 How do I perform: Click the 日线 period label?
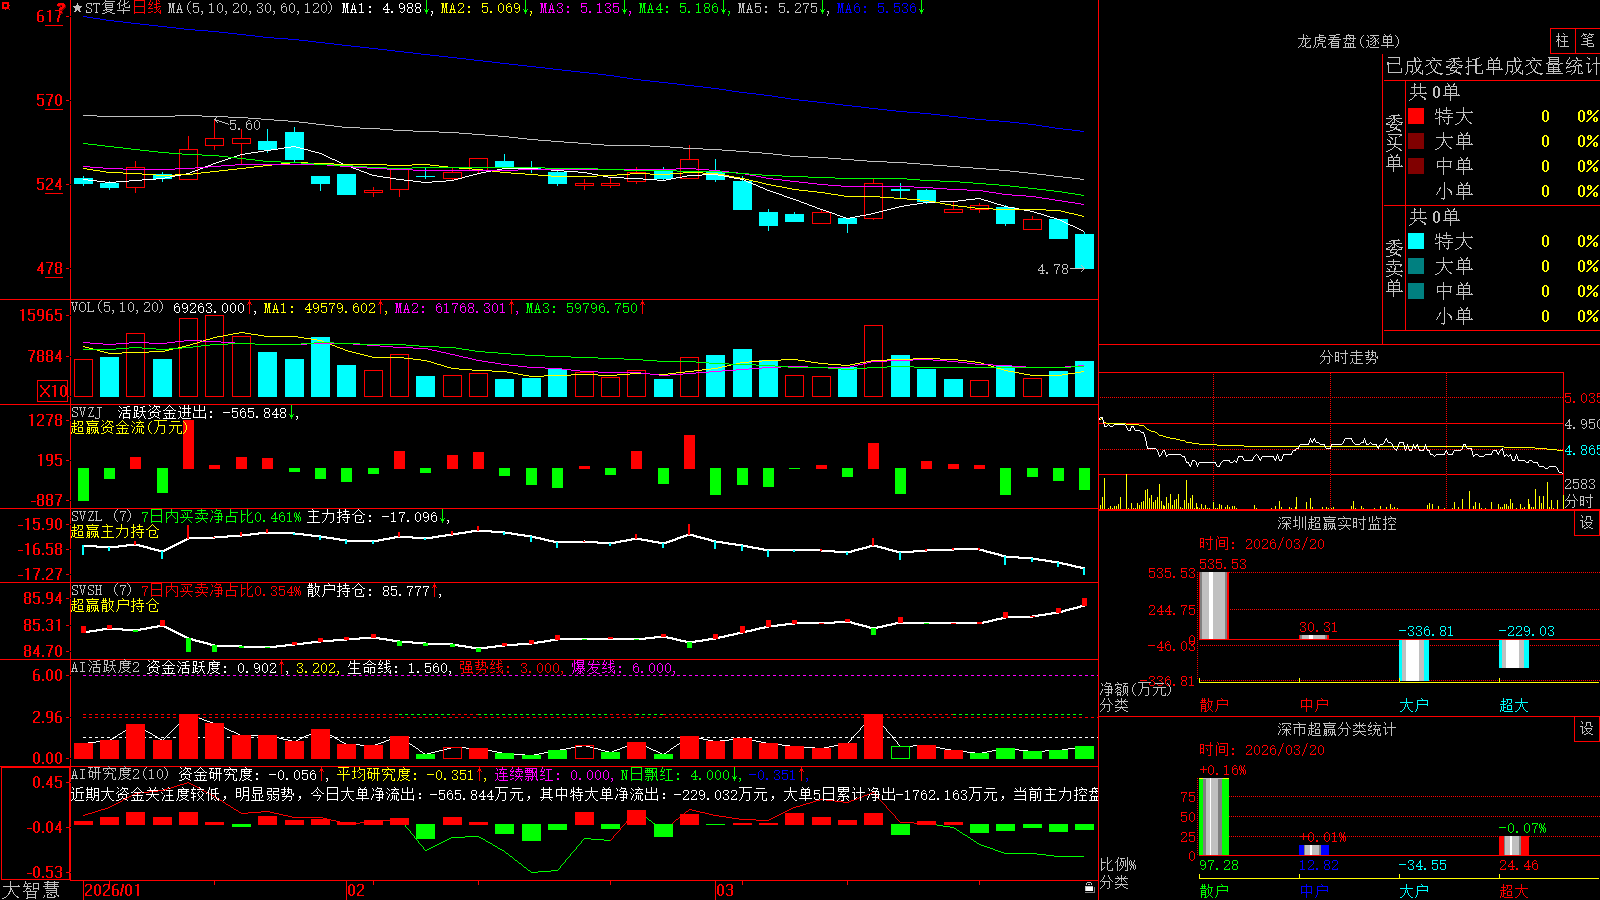(147, 8)
